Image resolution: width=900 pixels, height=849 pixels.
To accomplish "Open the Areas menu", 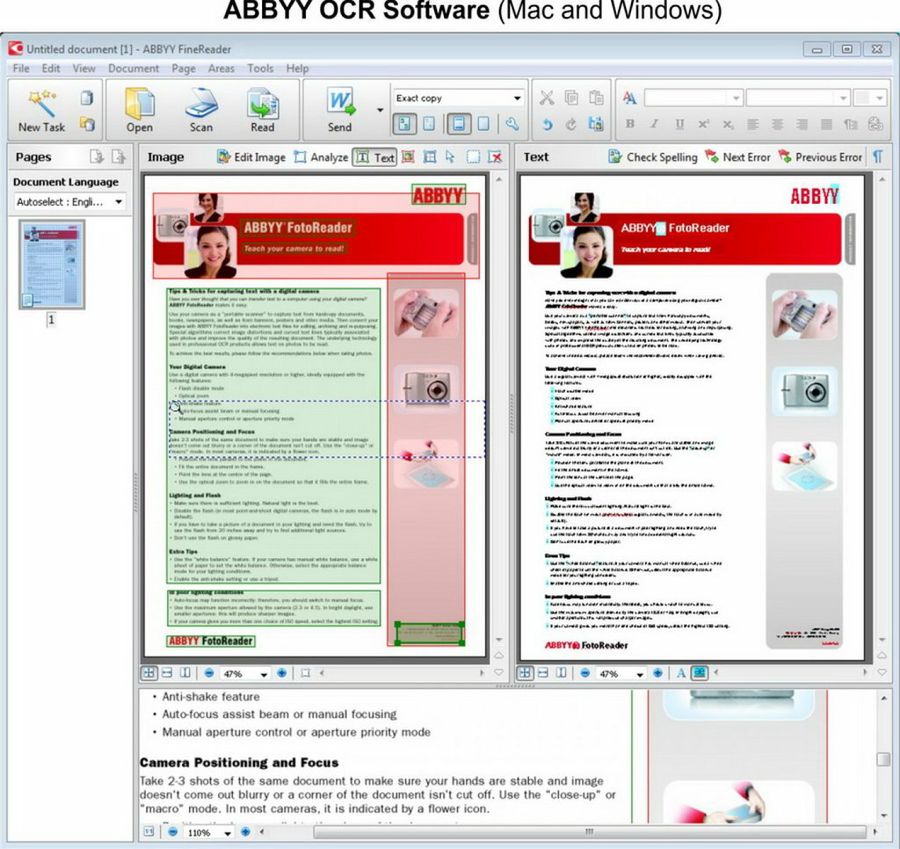I will (221, 69).
